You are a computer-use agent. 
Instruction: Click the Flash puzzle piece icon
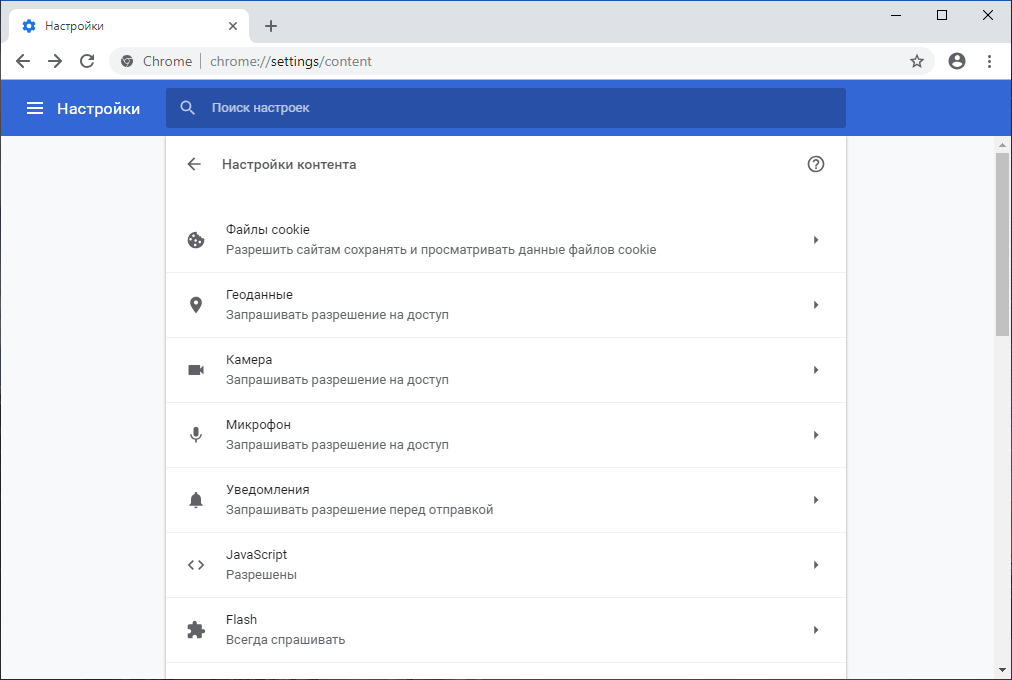click(x=195, y=630)
